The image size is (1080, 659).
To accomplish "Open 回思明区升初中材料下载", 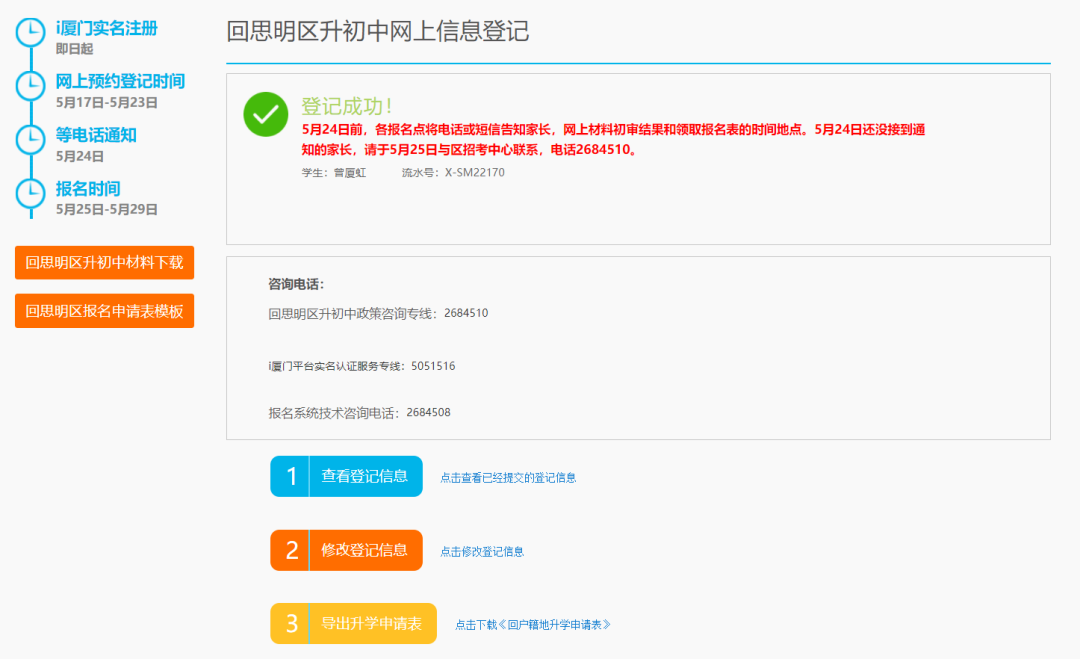I will coord(104,263).
